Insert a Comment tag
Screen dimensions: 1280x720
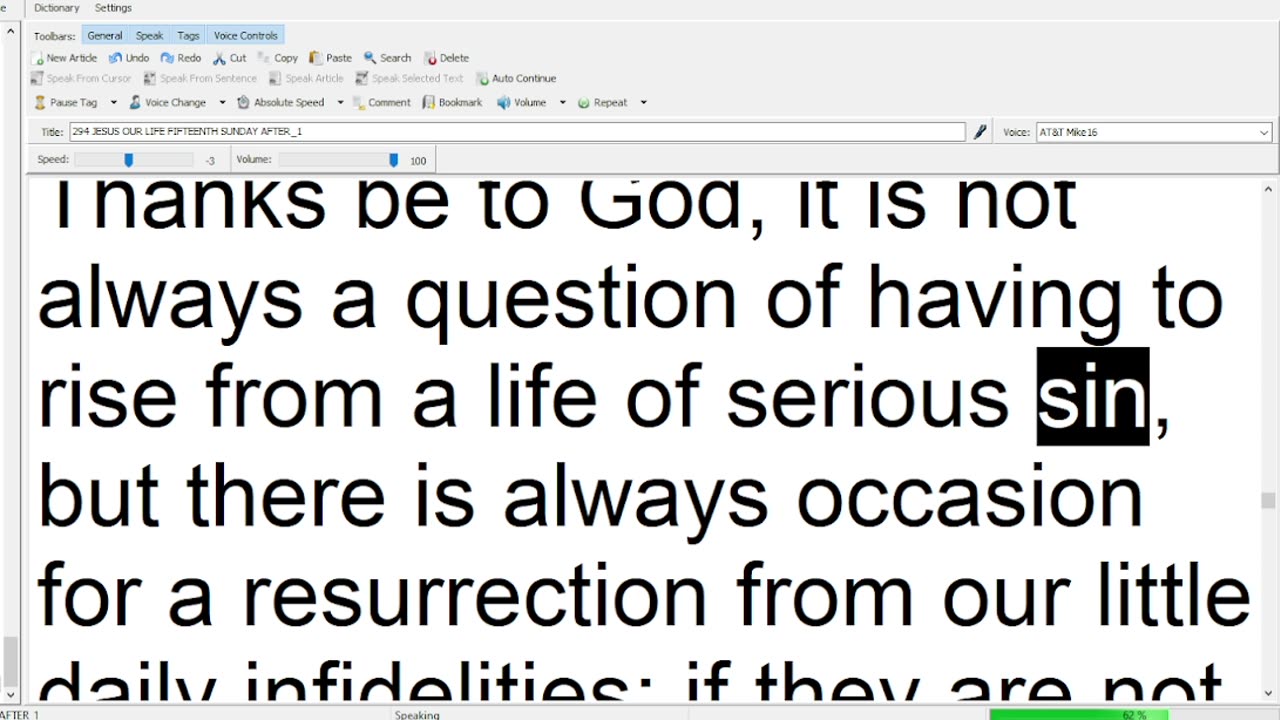pyautogui.click(x=381, y=102)
